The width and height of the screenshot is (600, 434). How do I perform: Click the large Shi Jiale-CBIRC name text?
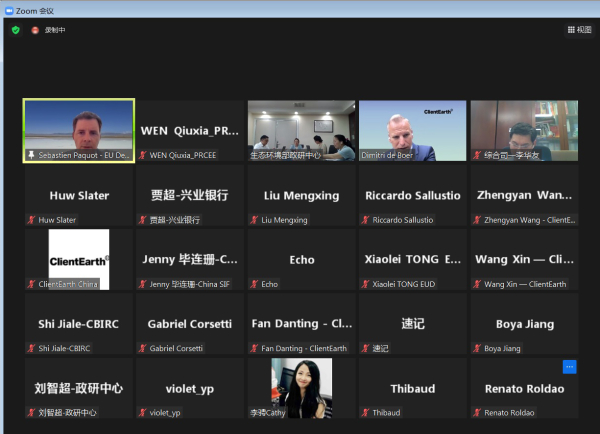78,324
